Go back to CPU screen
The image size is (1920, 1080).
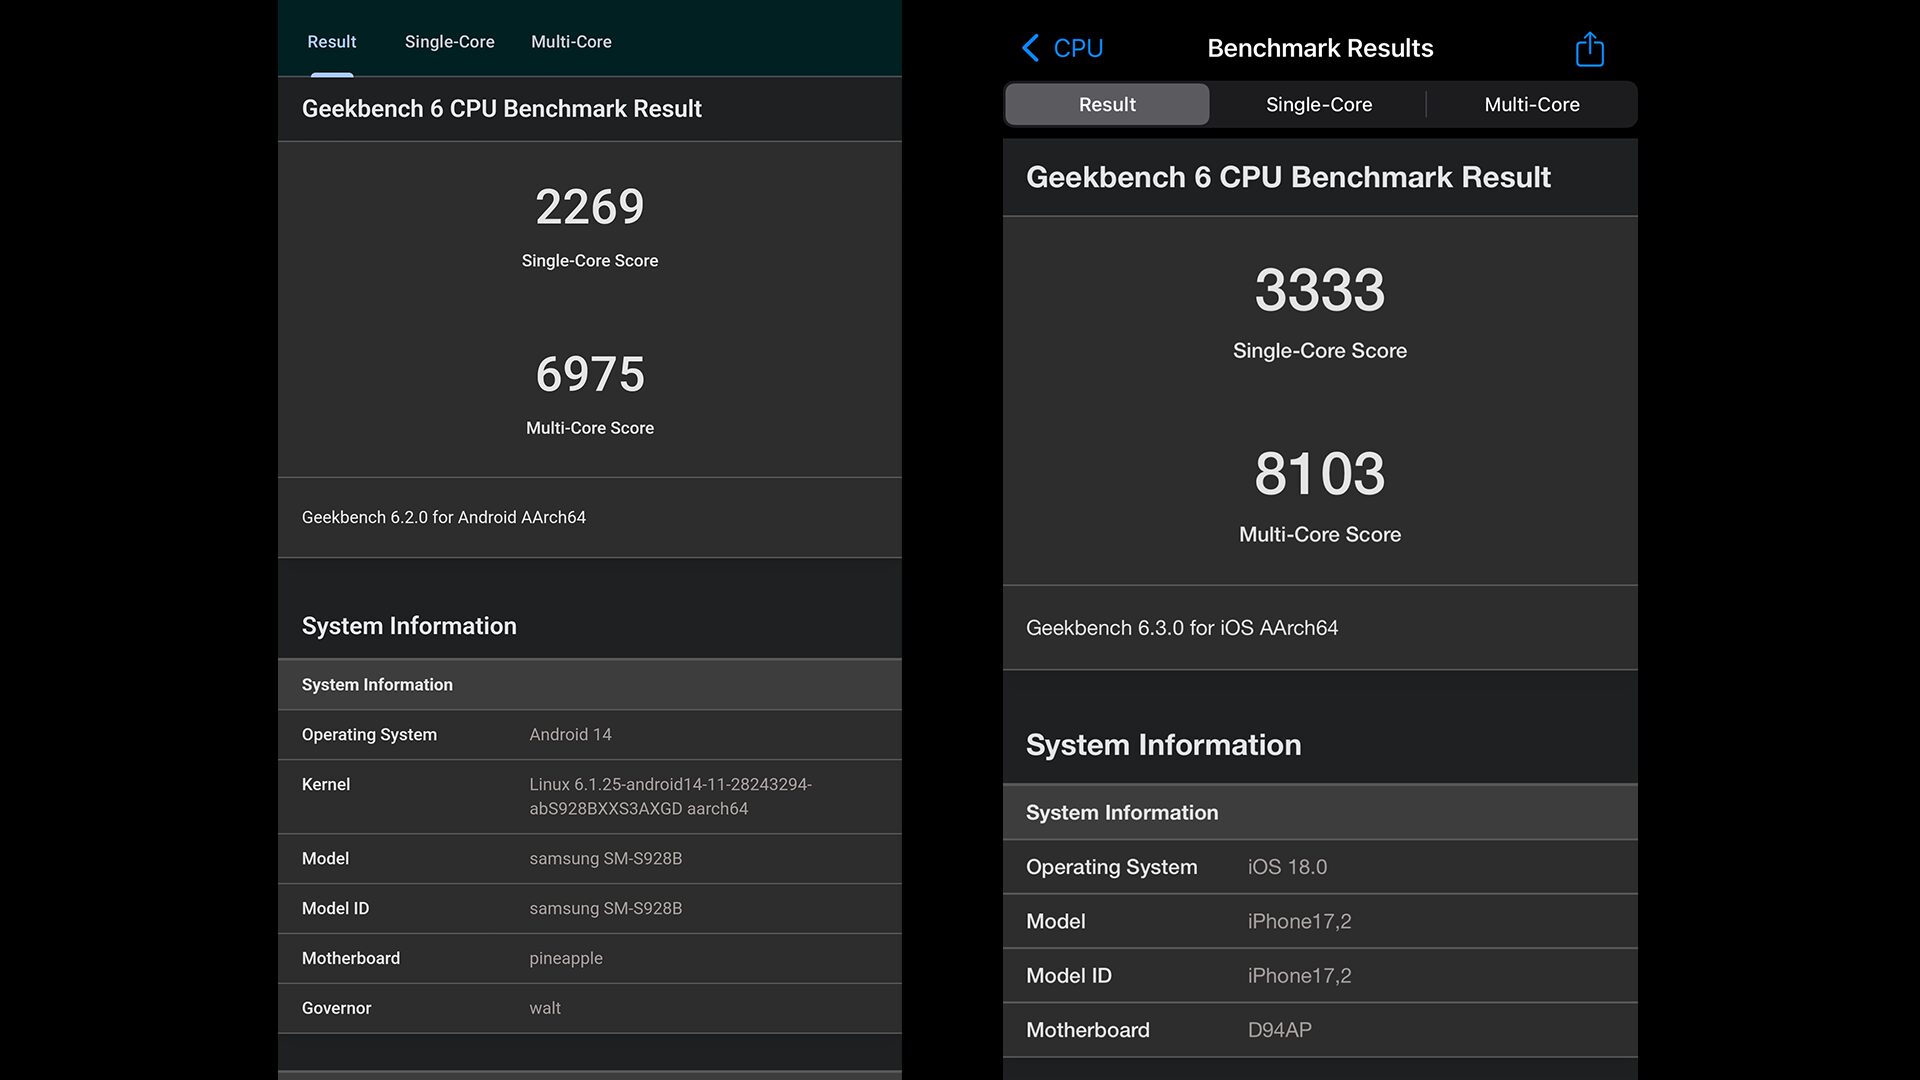coord(1077,48)
